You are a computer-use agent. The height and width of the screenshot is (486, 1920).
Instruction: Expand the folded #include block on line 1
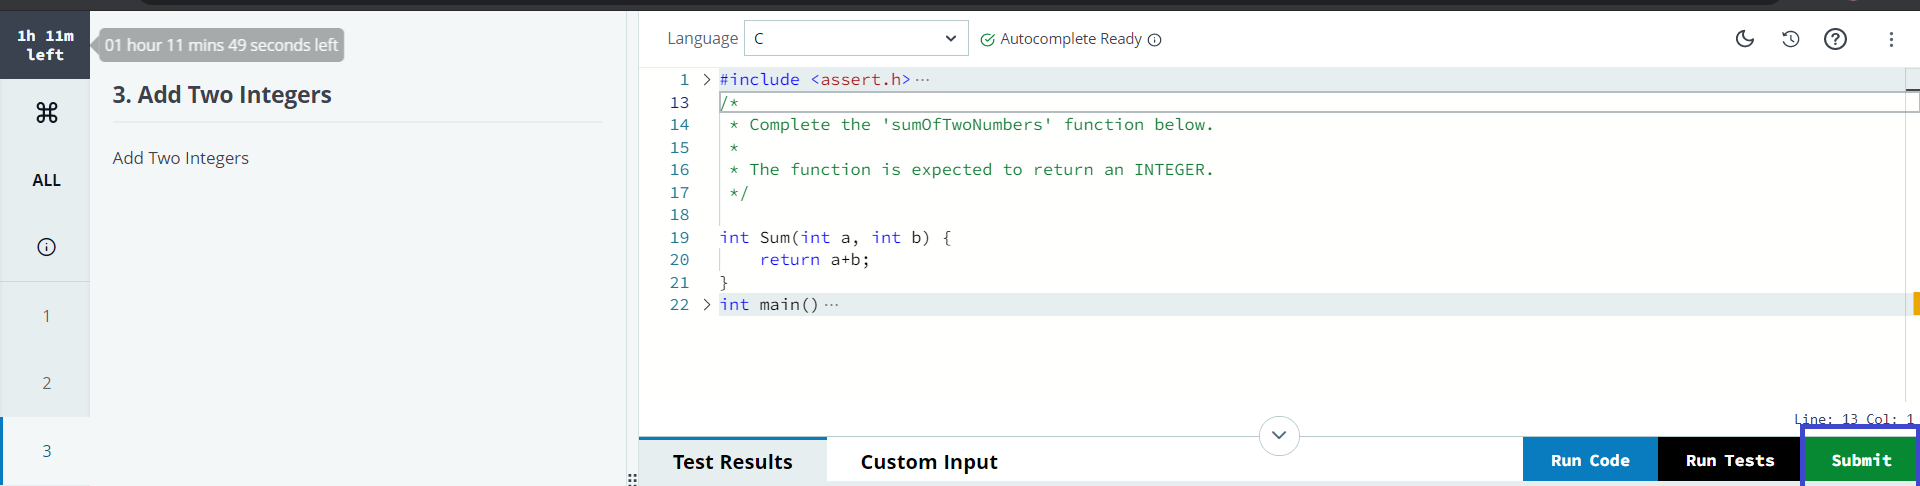707,80
